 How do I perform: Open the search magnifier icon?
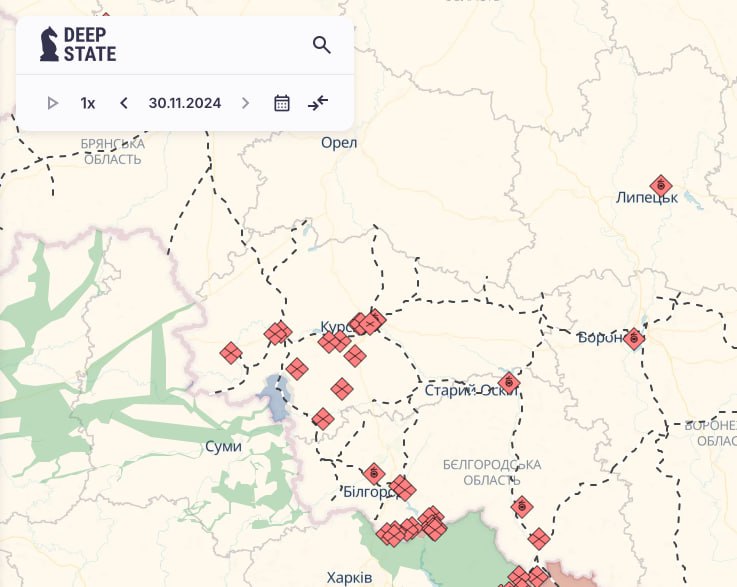(321, 45)
